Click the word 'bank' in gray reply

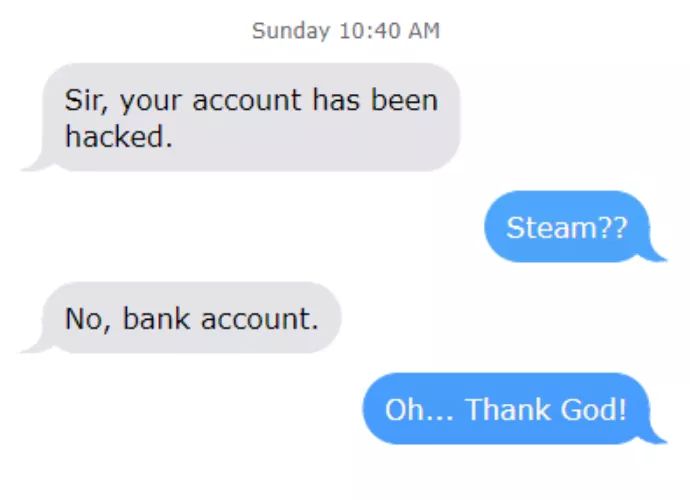[x=156, y=318]
